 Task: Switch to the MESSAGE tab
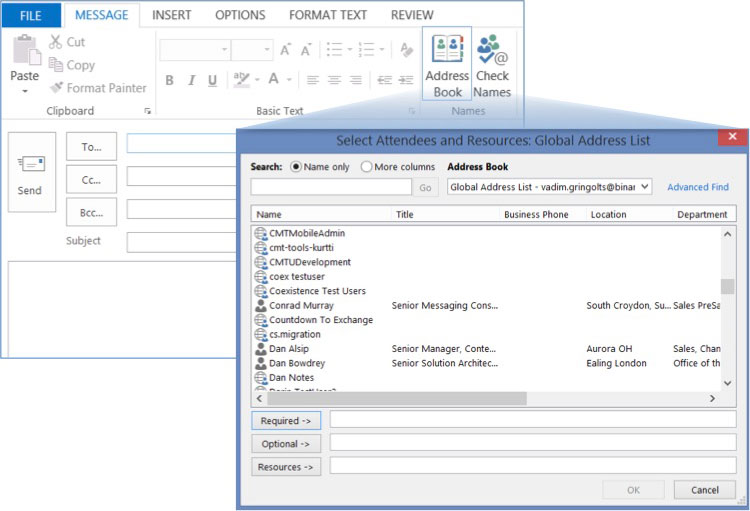click(101, 15)
